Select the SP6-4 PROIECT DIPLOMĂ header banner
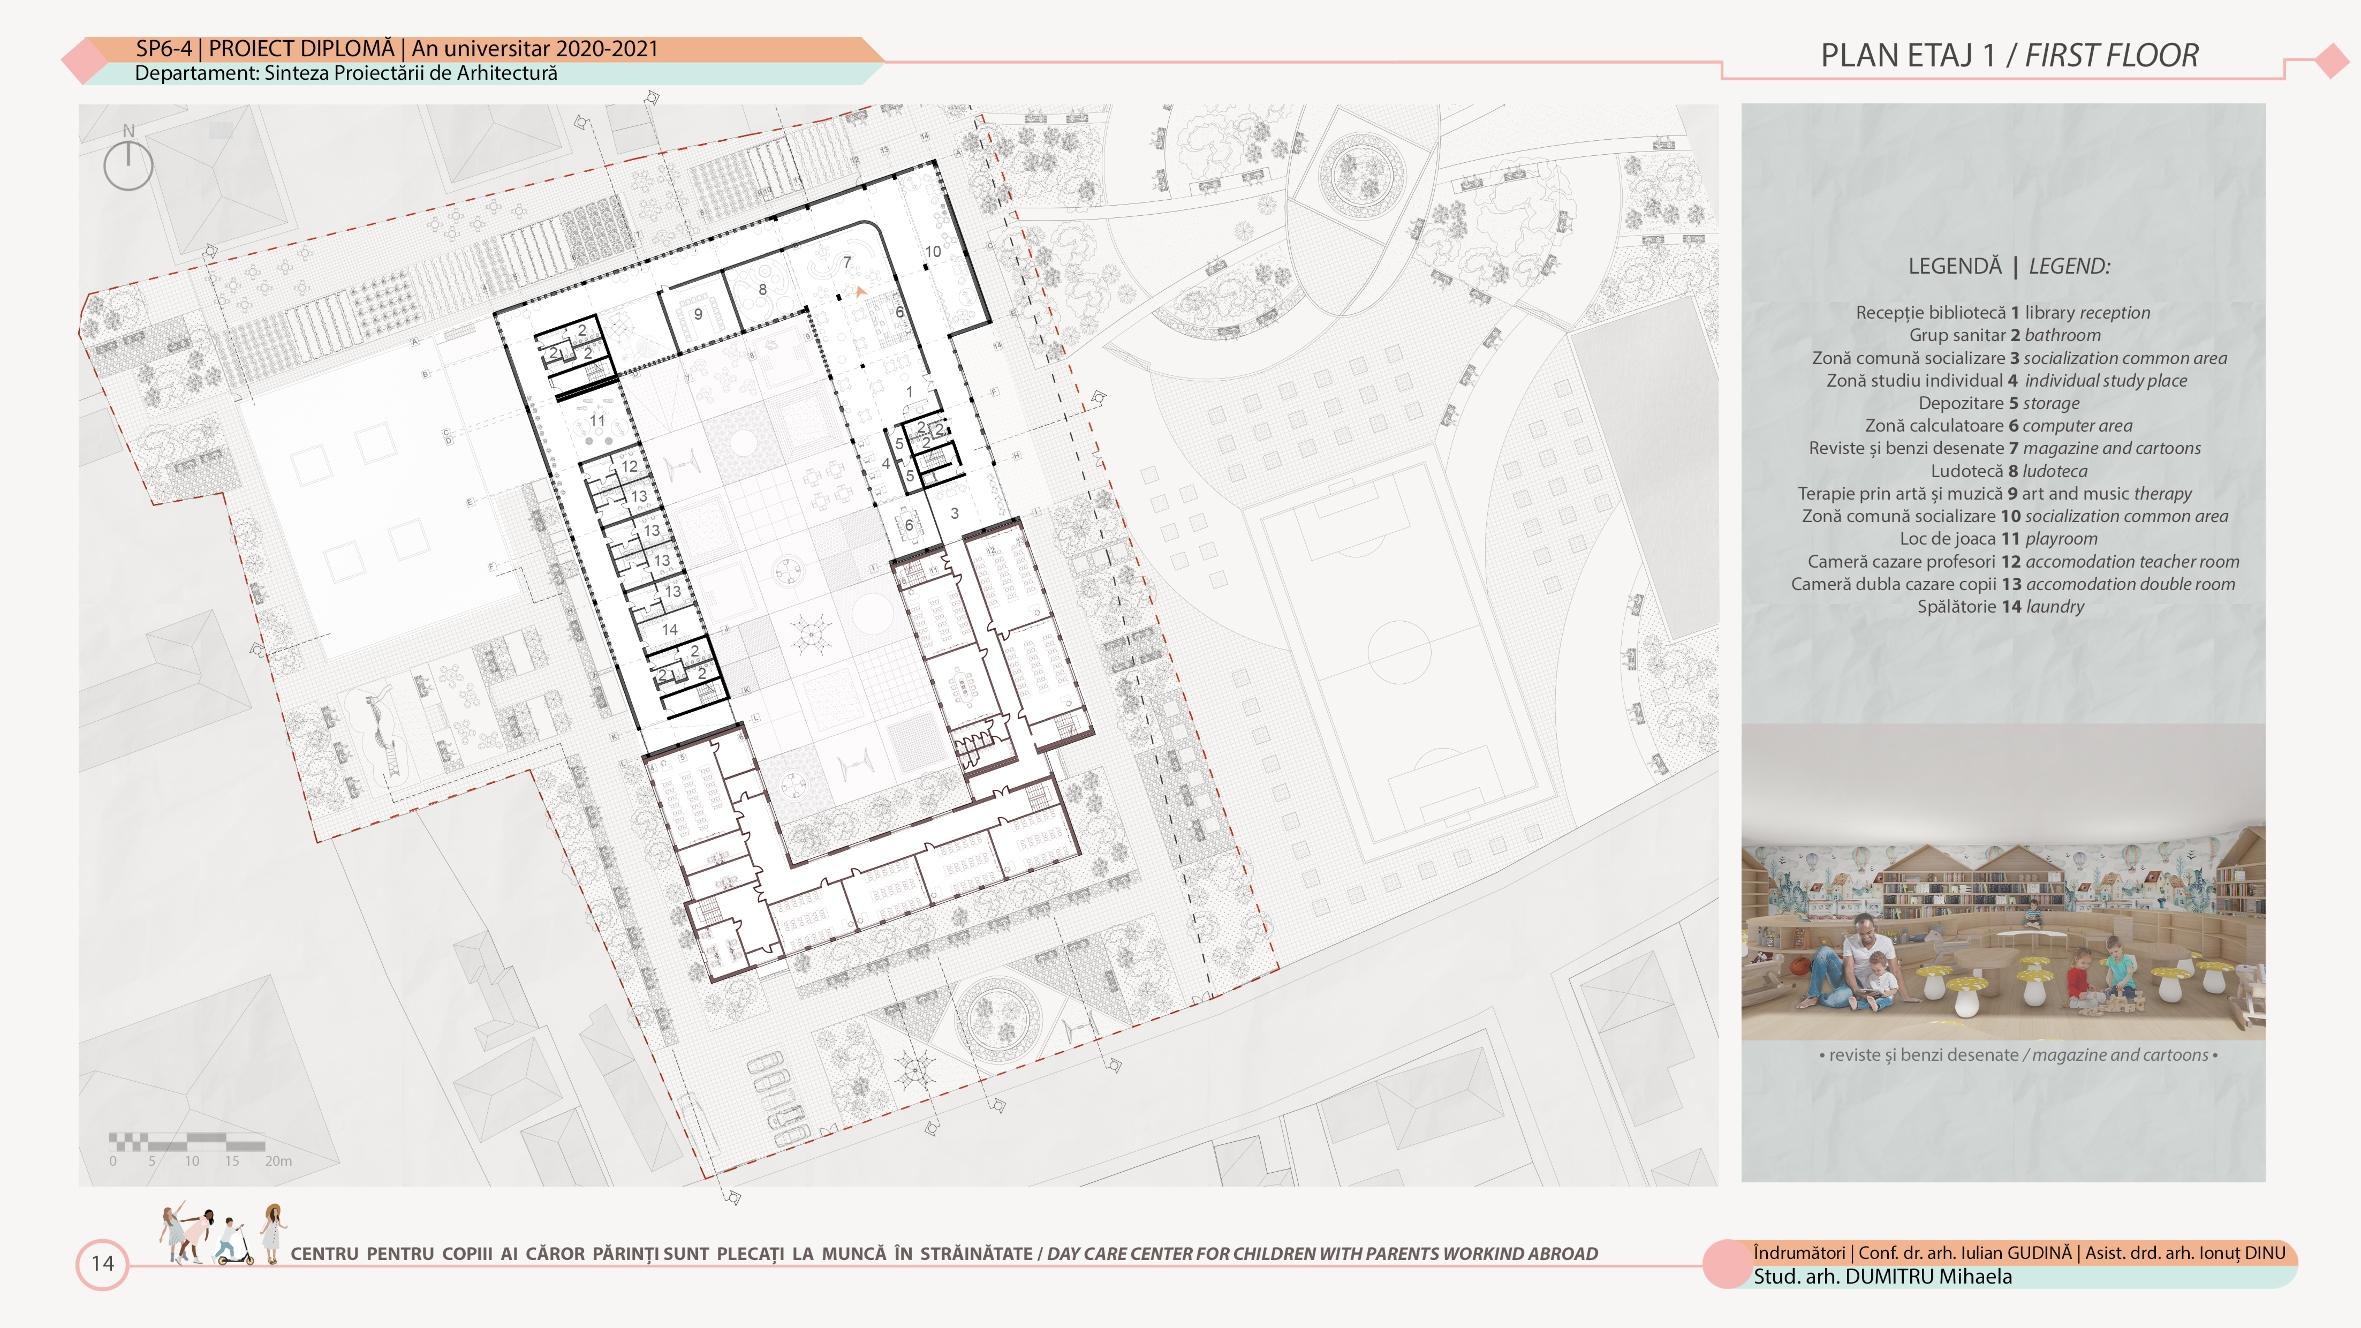2361x1328 pixels. coord(397,49)
